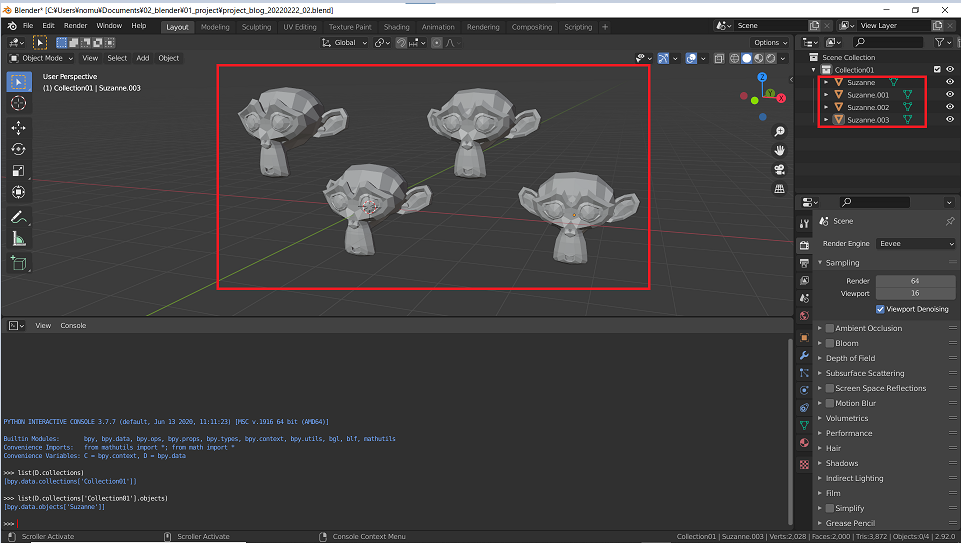This screenshot has width=961, height=543.
Task: Toggle the camera view icon
Action: click(x=780, y=170)
